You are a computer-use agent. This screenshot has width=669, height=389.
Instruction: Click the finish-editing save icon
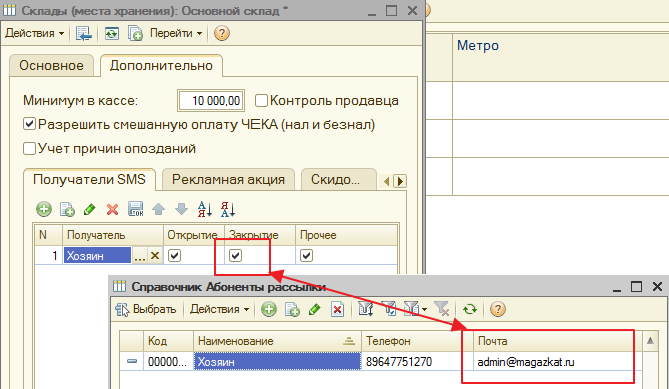coord(136,209)
